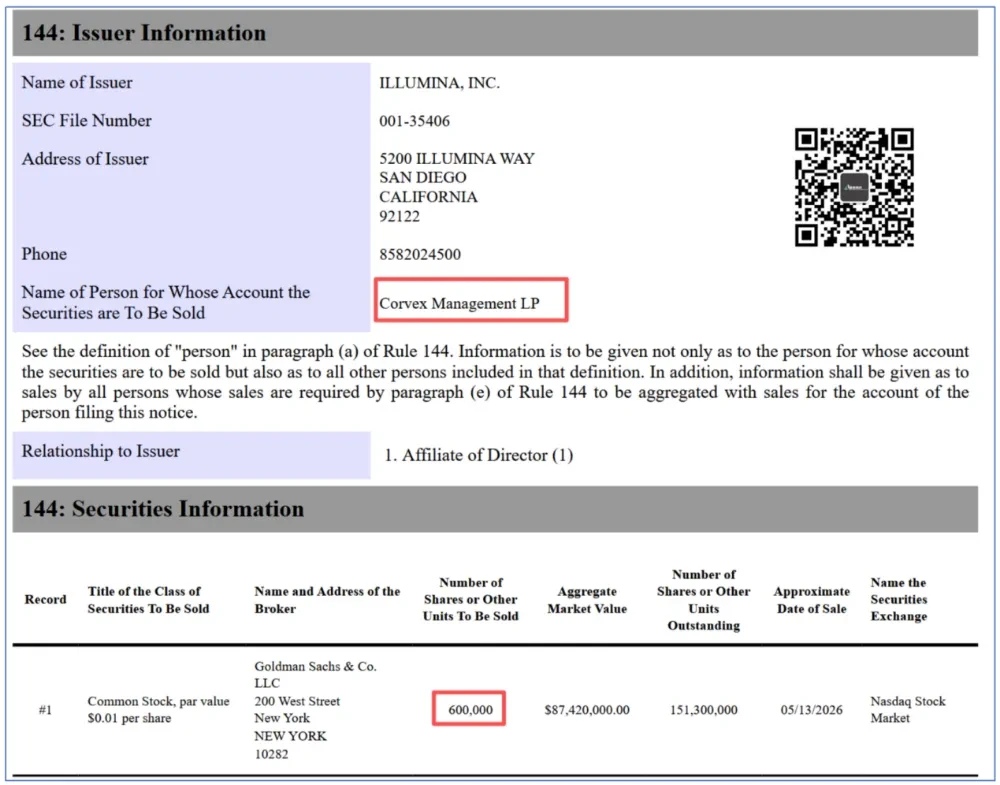
Task: Click the phone number 8582024500
Action: coord(420,254)
